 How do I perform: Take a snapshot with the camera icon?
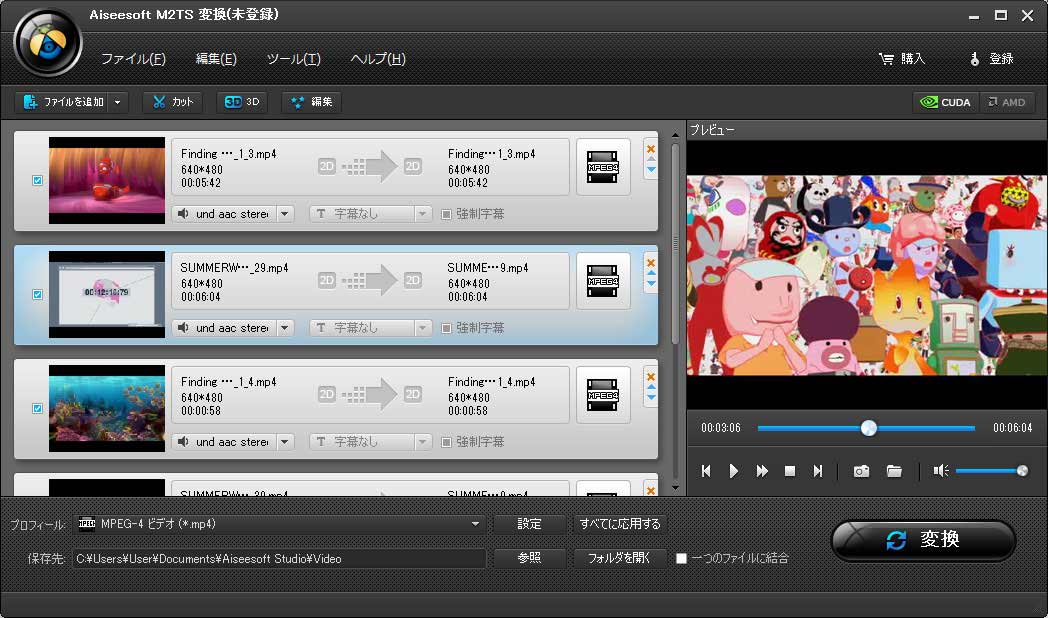[861, 471]
